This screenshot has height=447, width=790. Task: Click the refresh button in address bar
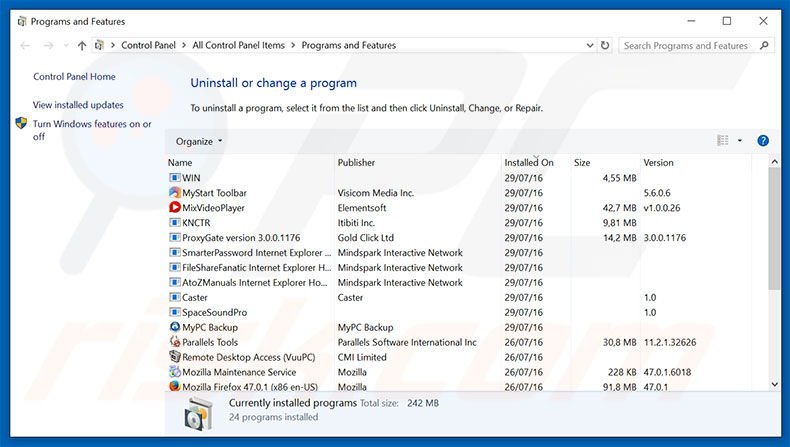tap(605, 45)
